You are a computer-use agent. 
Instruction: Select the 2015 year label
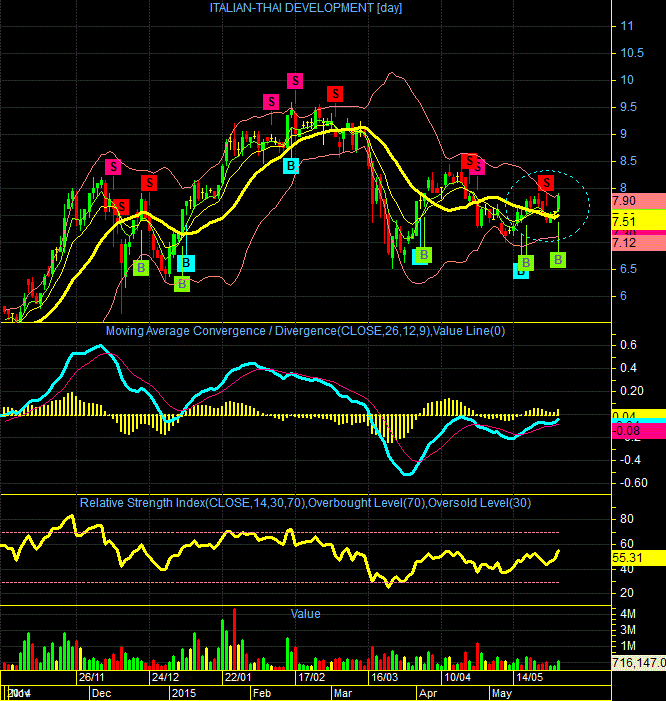coord(184,693)
